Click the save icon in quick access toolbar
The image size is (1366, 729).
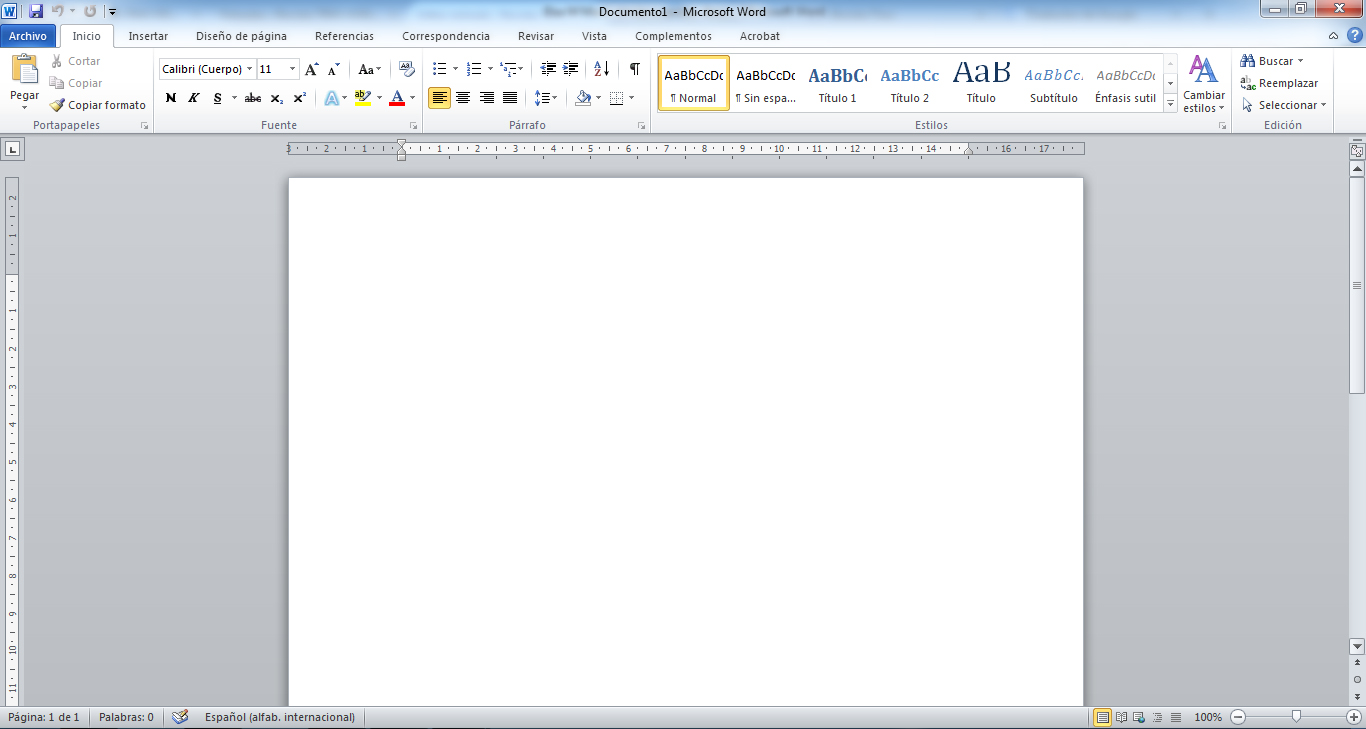[36, 11]
